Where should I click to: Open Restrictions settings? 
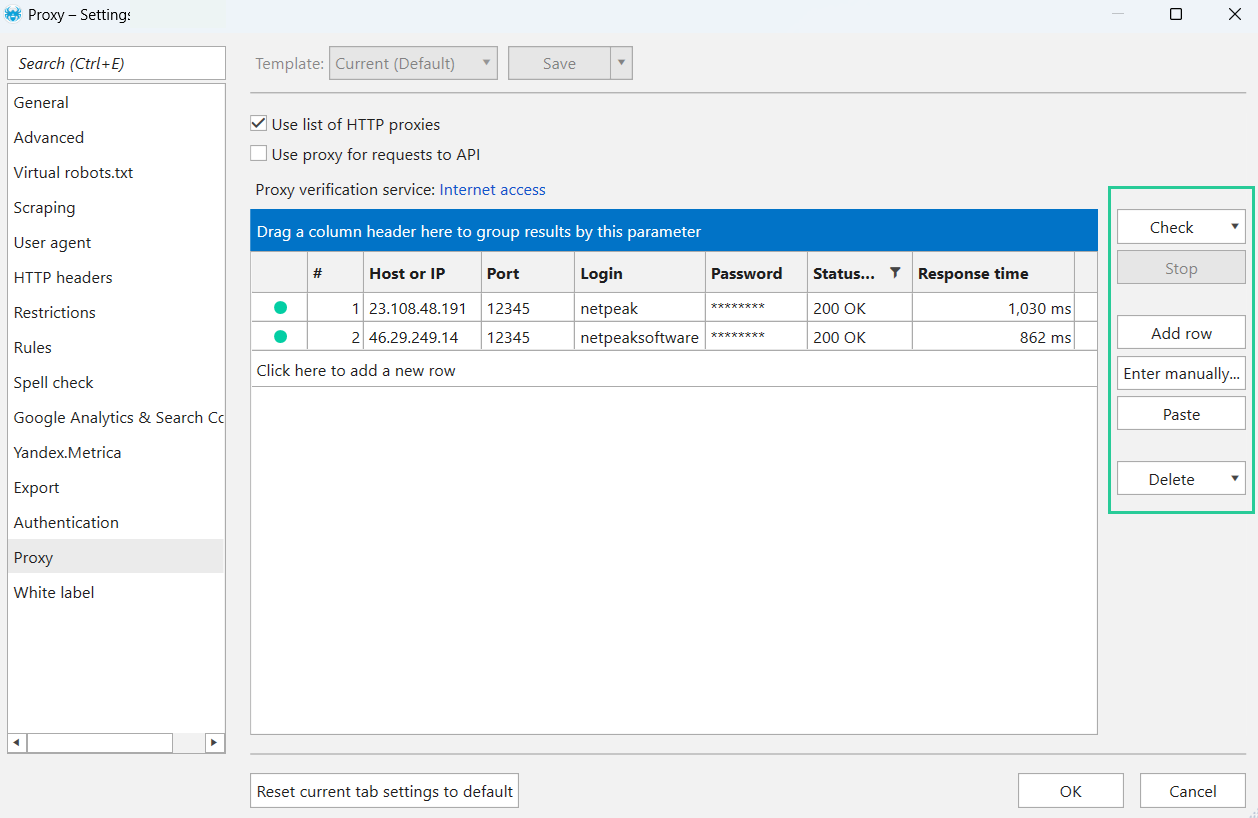[115, 313]
